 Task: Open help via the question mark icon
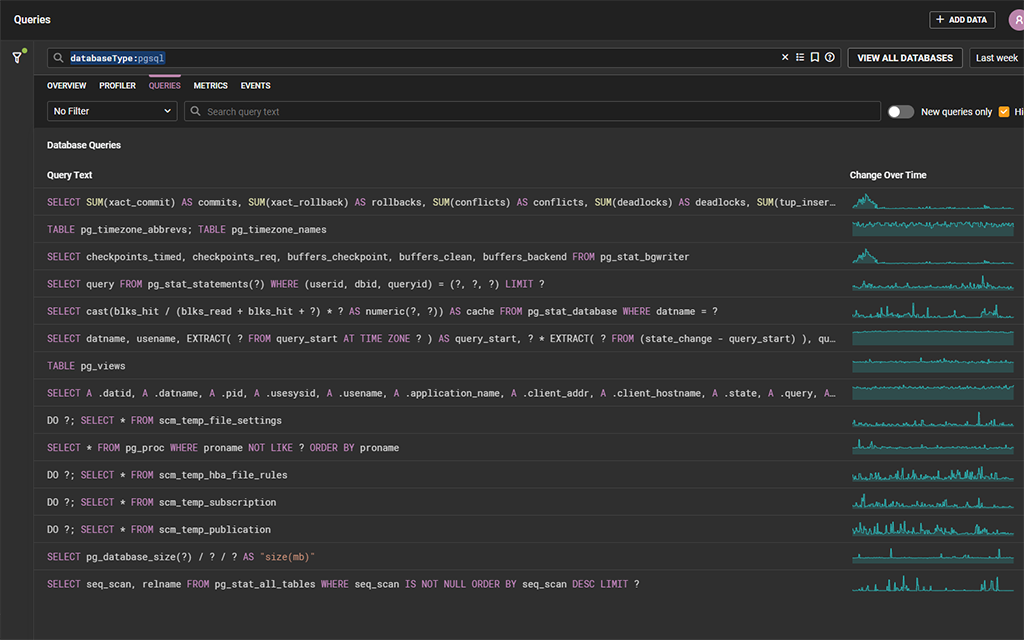(827, 57)
